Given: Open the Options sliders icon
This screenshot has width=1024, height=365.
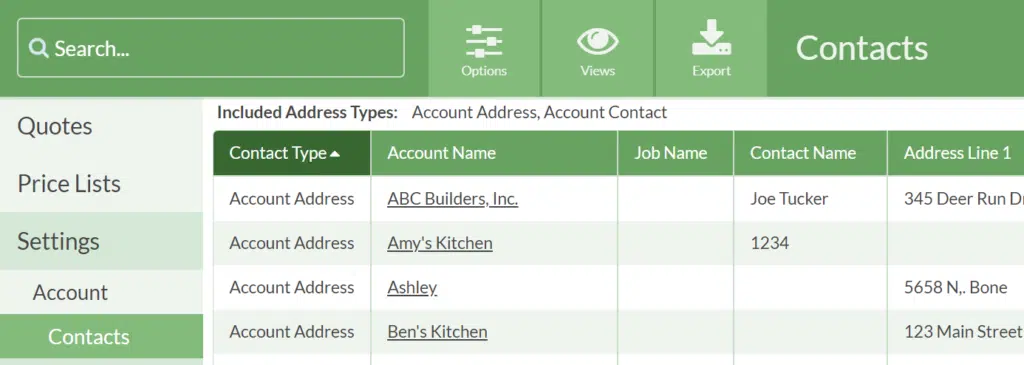Looking at the screenshot, I should click(484, 41).
